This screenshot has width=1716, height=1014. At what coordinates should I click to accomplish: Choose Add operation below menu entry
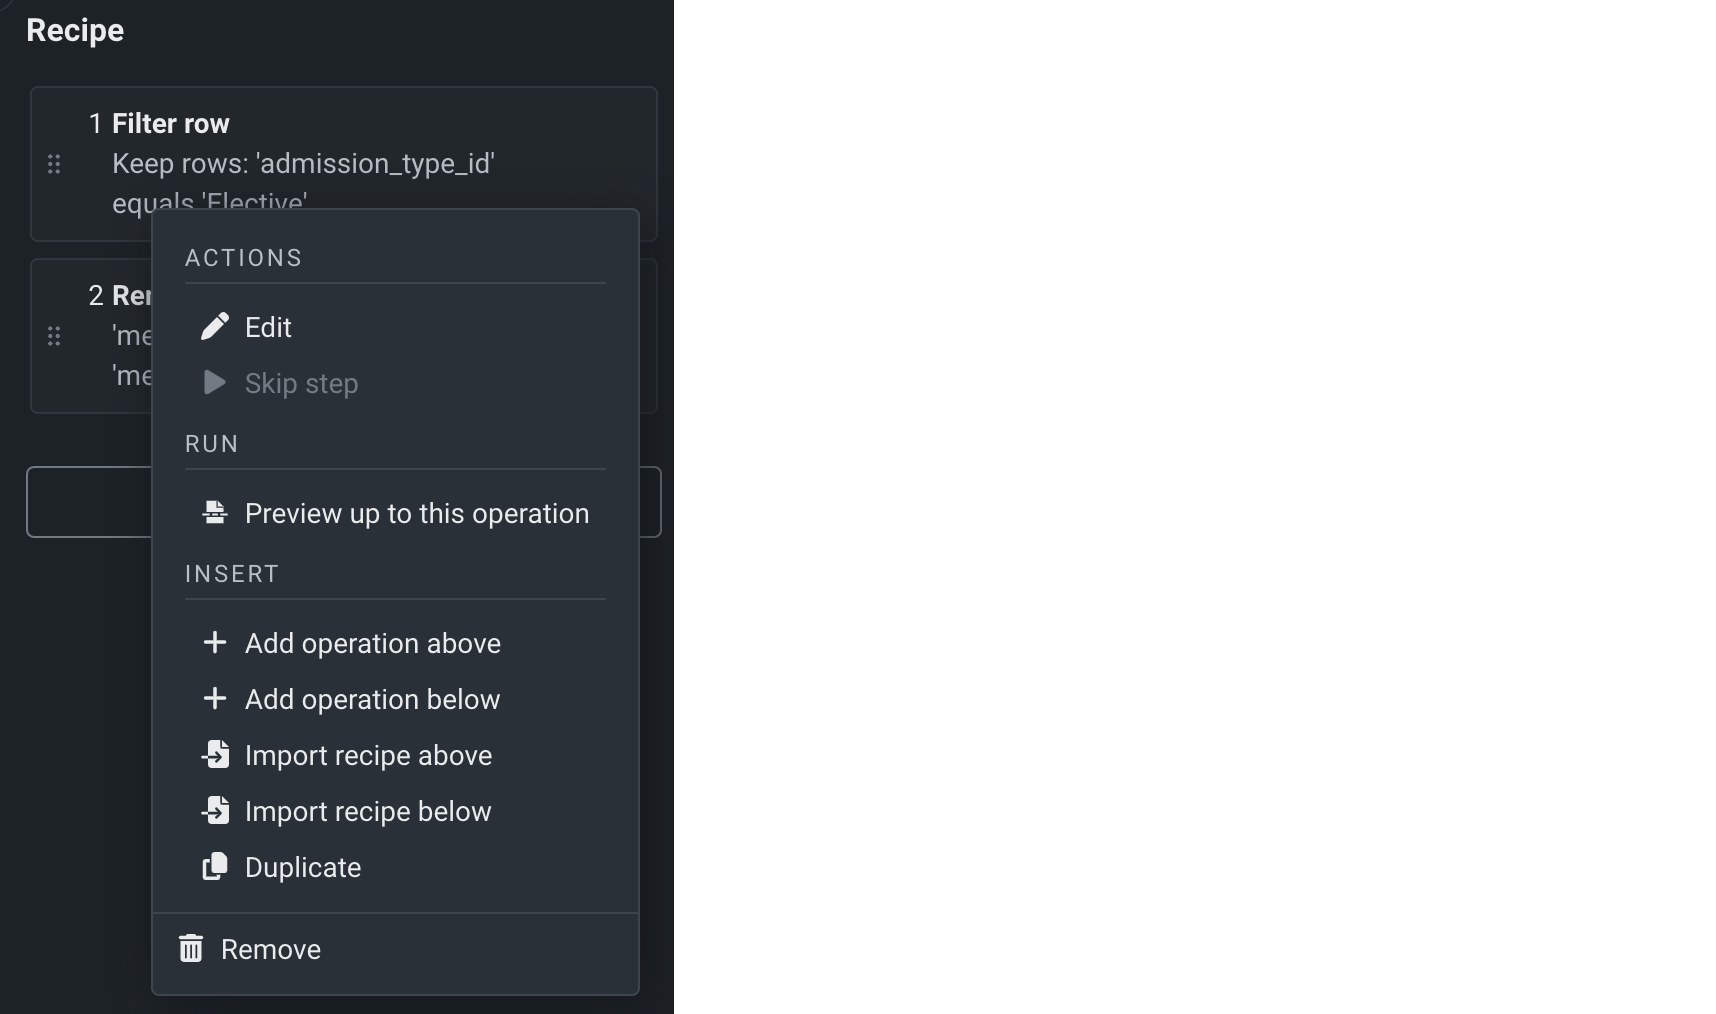(x=373, y=700)
